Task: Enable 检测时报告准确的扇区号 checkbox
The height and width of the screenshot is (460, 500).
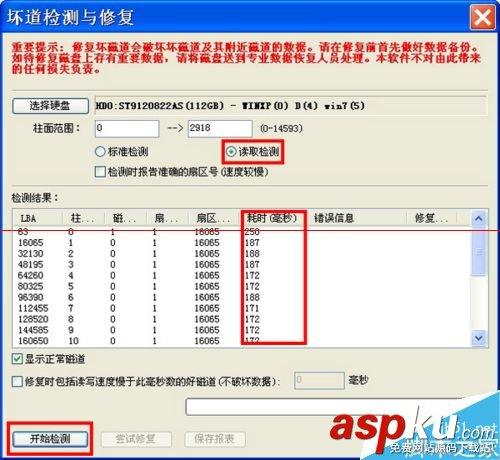Action: 100,172
